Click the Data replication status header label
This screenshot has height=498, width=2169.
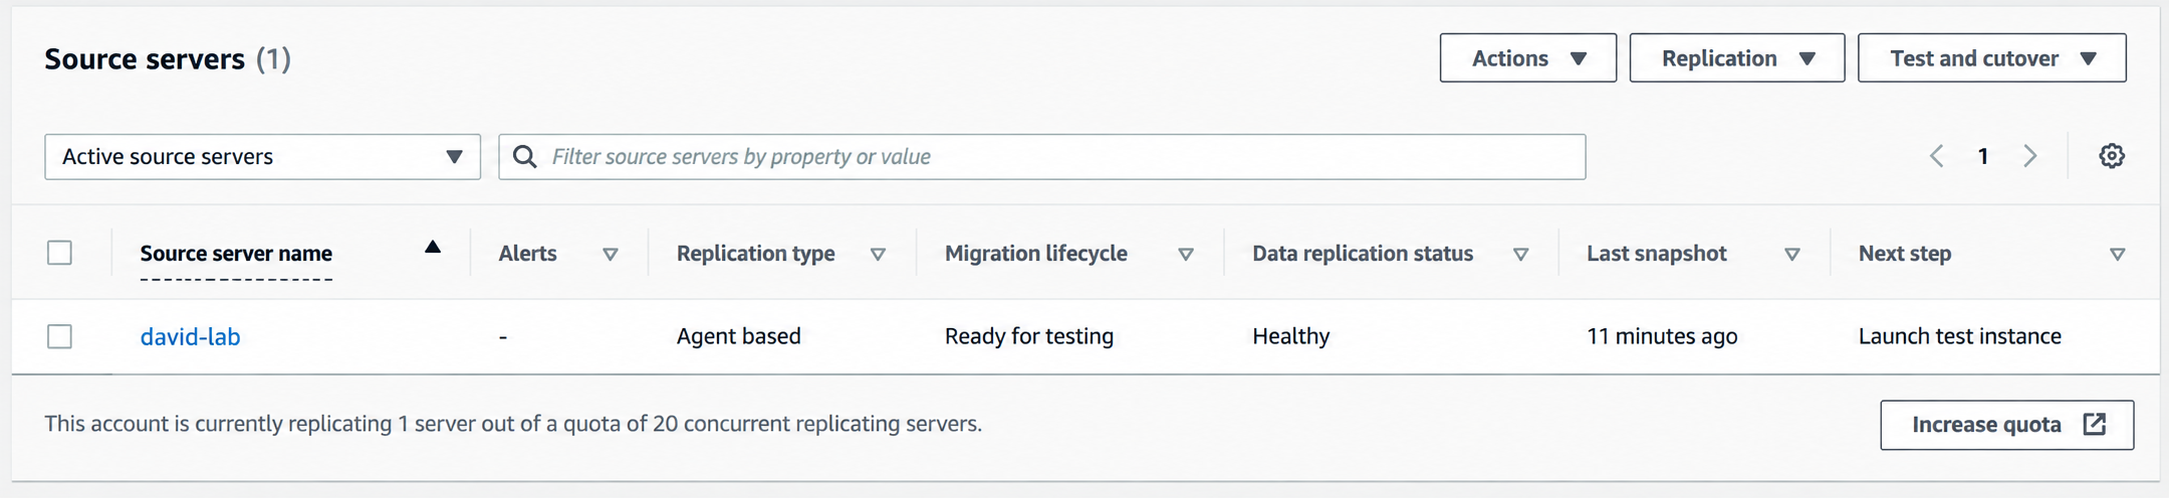point(1363,254)
